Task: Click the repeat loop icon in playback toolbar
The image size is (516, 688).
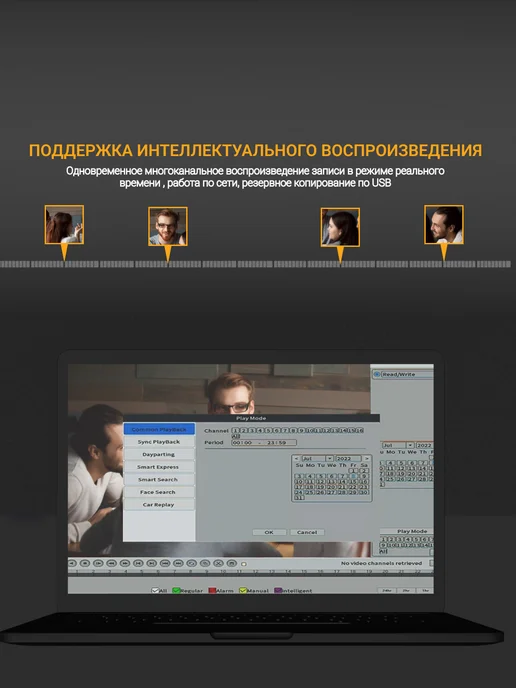Action: coord(192,563)
